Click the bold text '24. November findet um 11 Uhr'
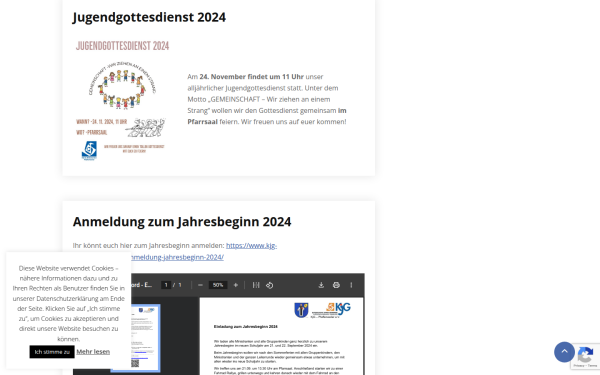This screenshot has width=600, height=375. [x=251, y=77]
